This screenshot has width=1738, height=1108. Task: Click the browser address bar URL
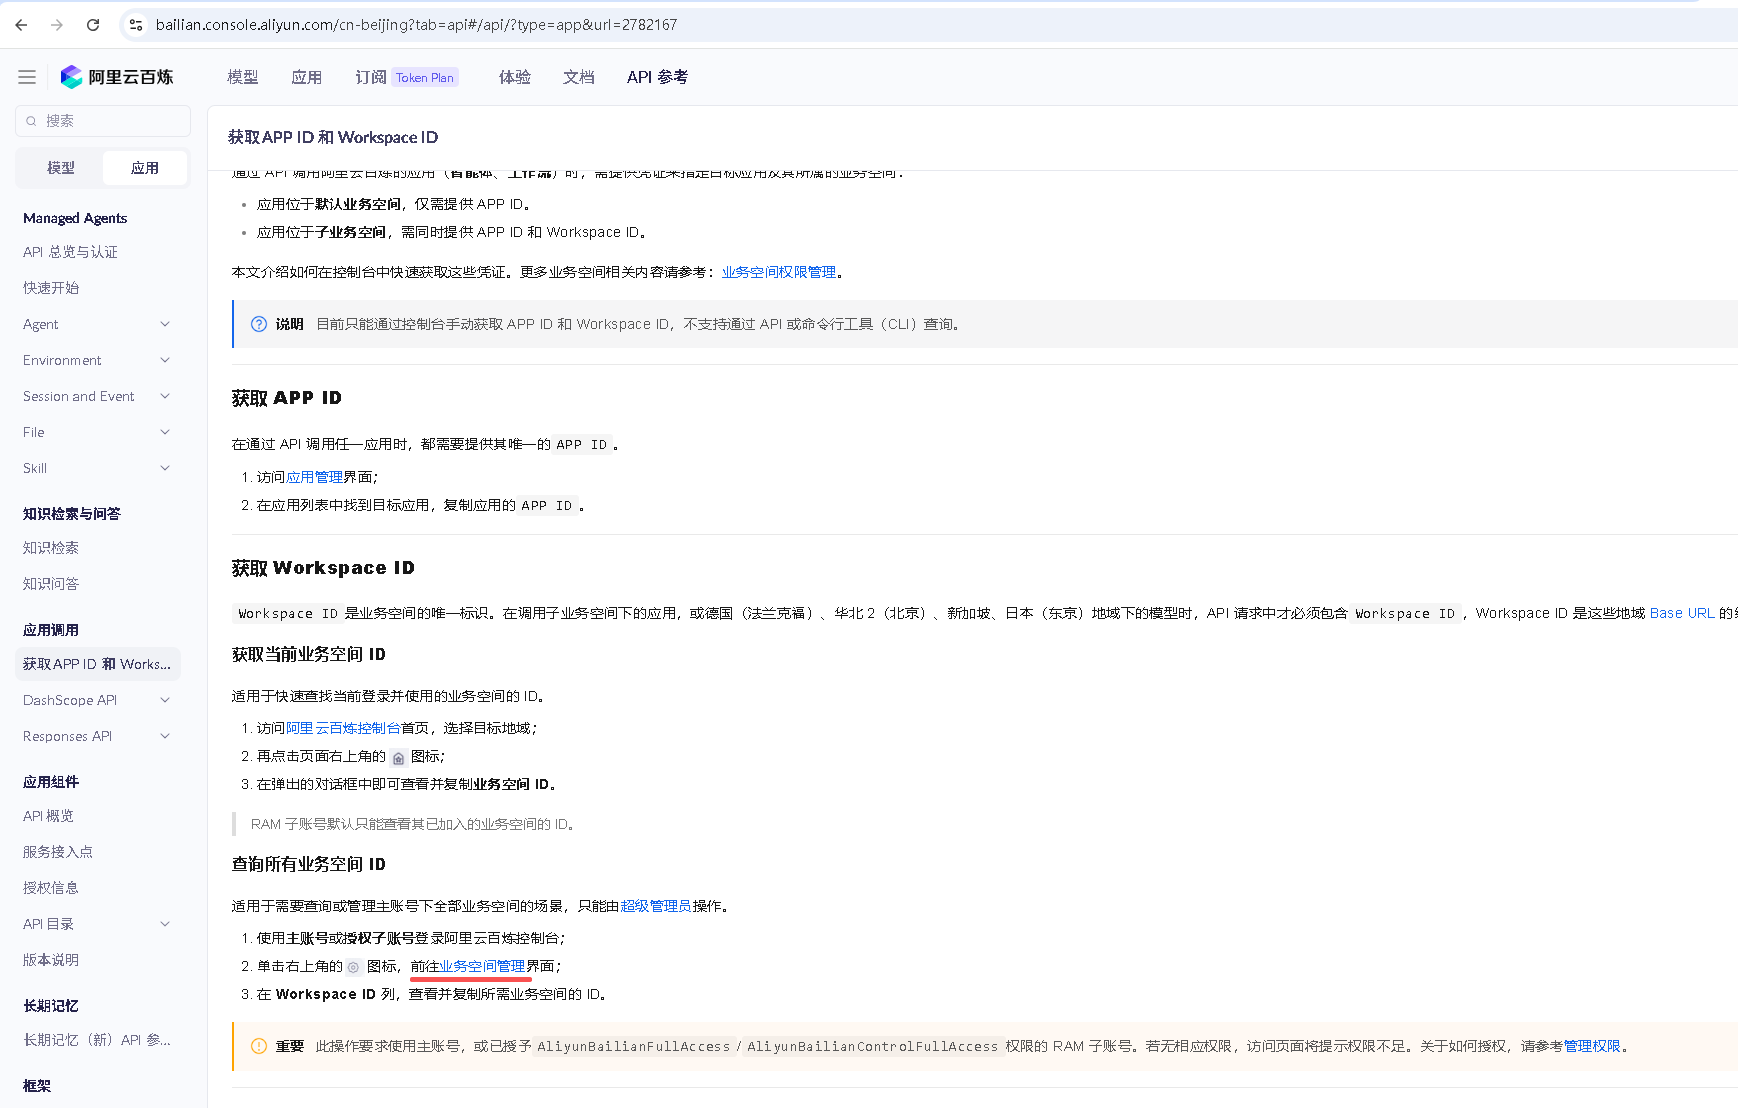(x=416, y=25)
